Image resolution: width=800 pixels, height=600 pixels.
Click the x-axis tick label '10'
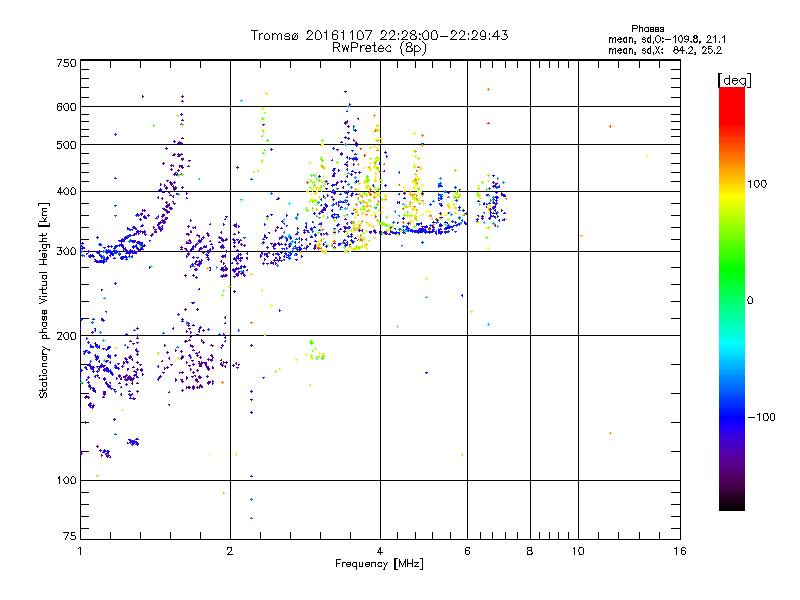pos(578,551)
